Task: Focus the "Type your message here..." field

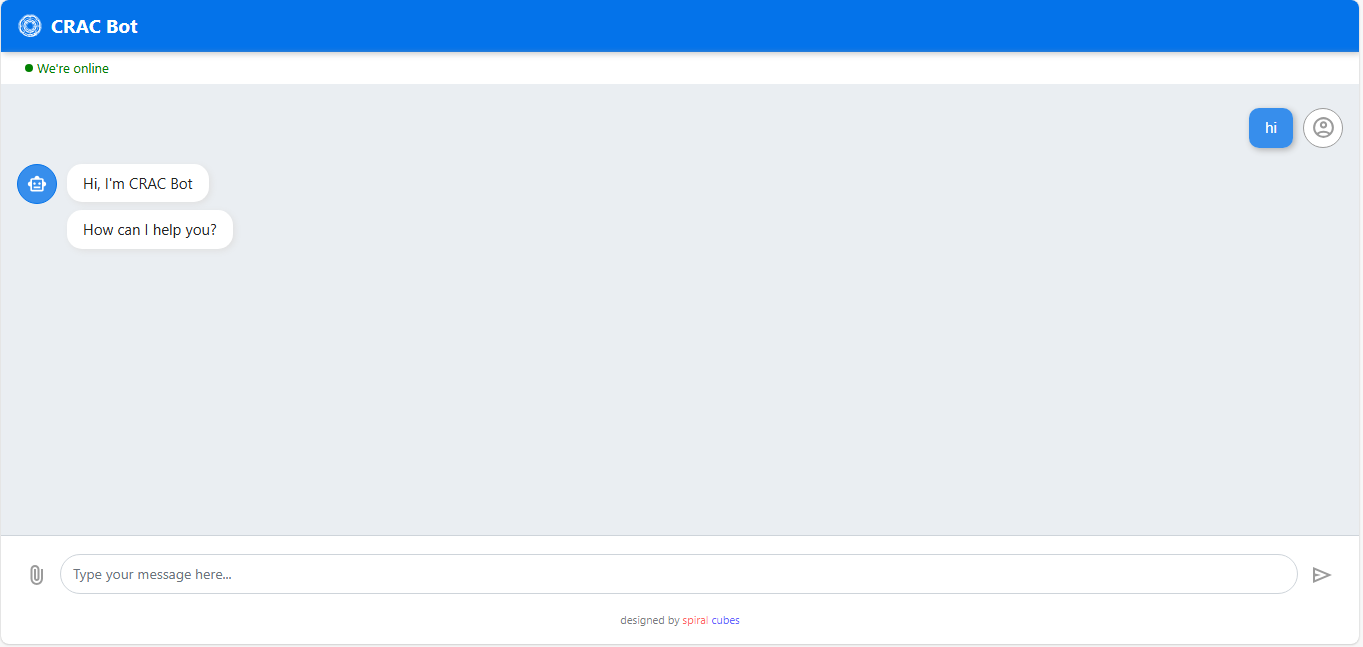Action: tap(678, 574)
